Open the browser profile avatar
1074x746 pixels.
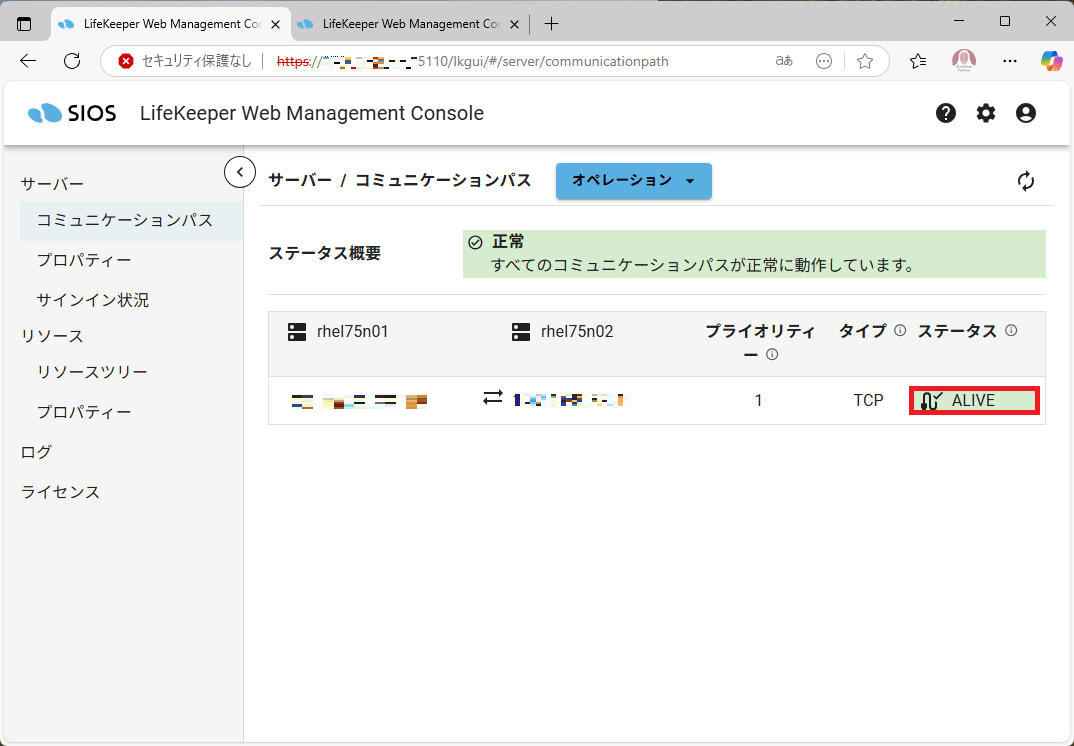(964, 61)
